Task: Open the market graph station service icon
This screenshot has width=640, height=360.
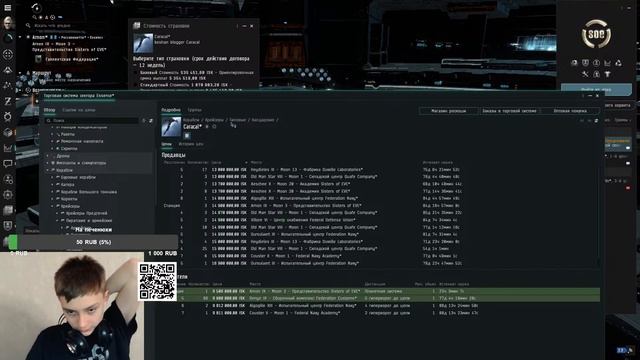Action: point(607,63)
